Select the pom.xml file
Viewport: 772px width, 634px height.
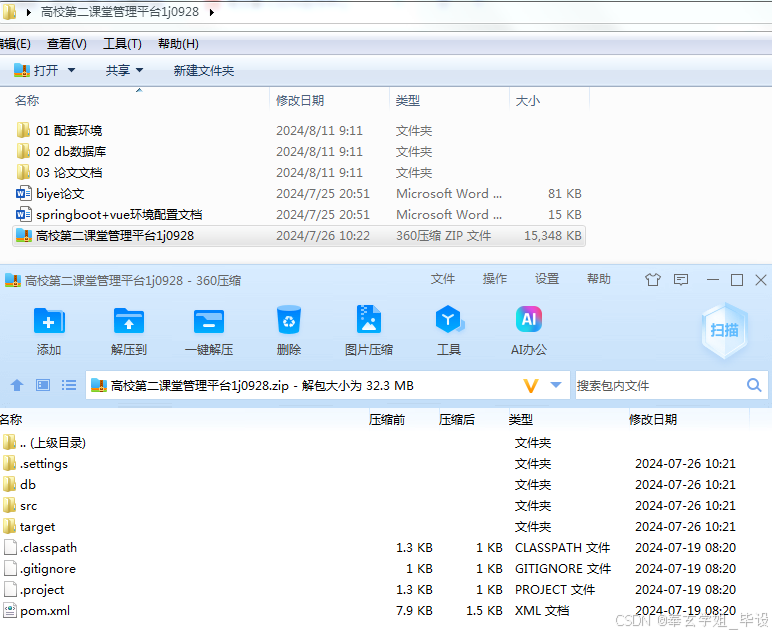[36, 611]
